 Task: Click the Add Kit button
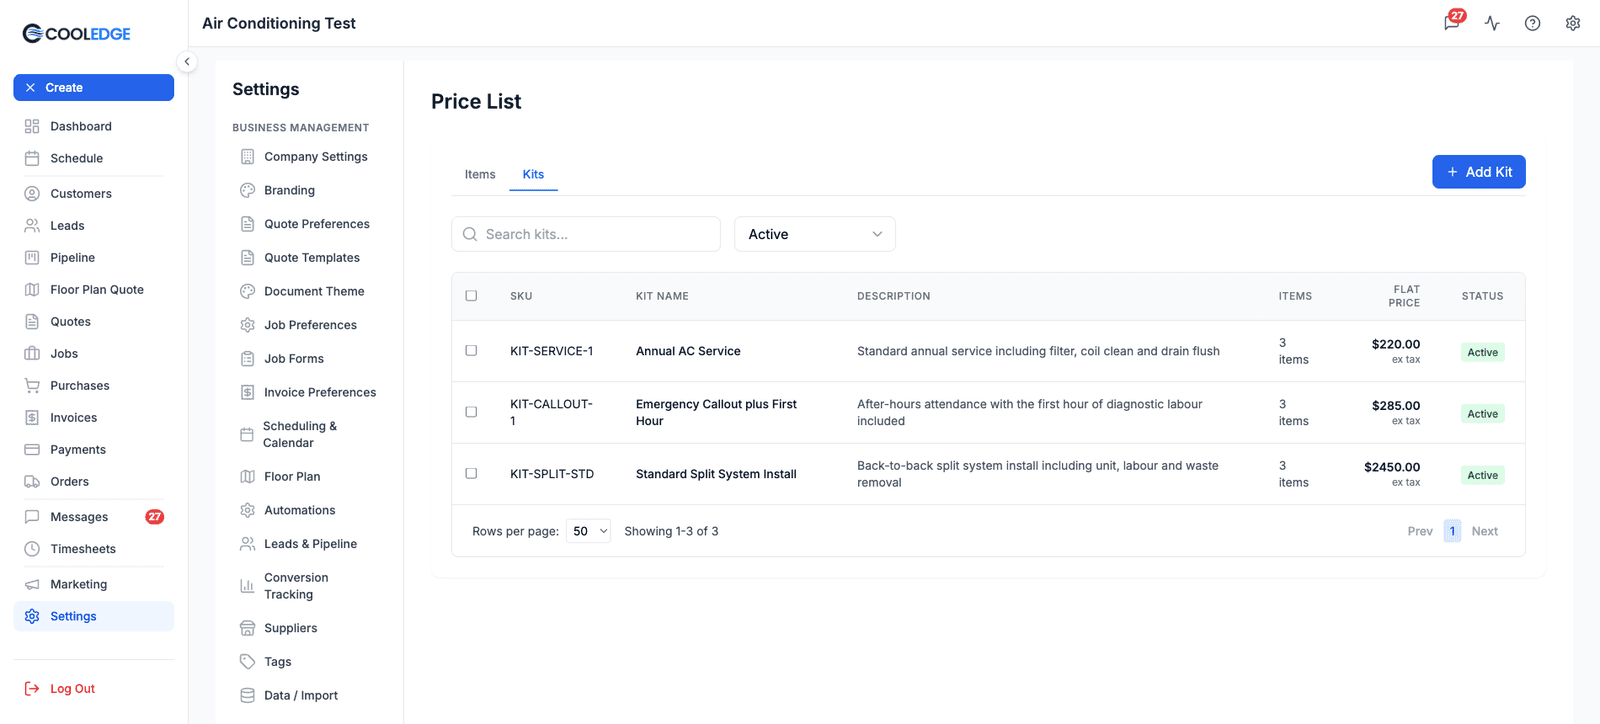tap(1479, 172)
